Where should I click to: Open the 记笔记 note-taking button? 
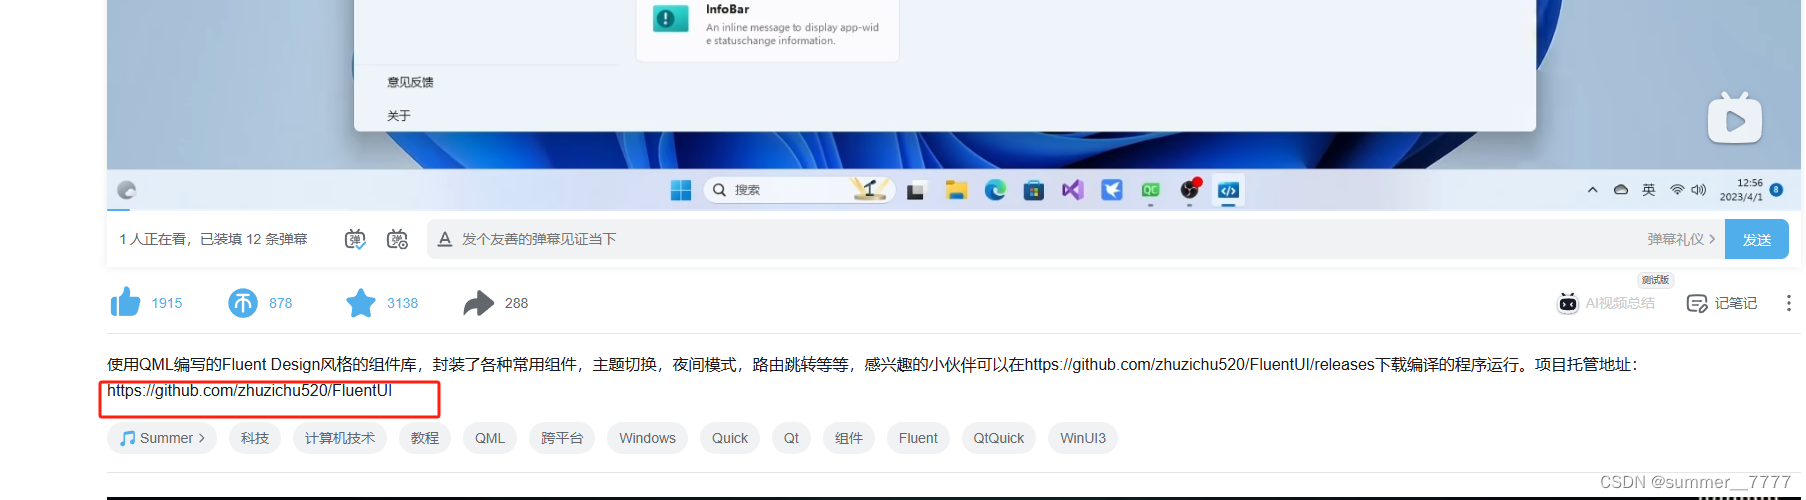[x=1722, y=303]
